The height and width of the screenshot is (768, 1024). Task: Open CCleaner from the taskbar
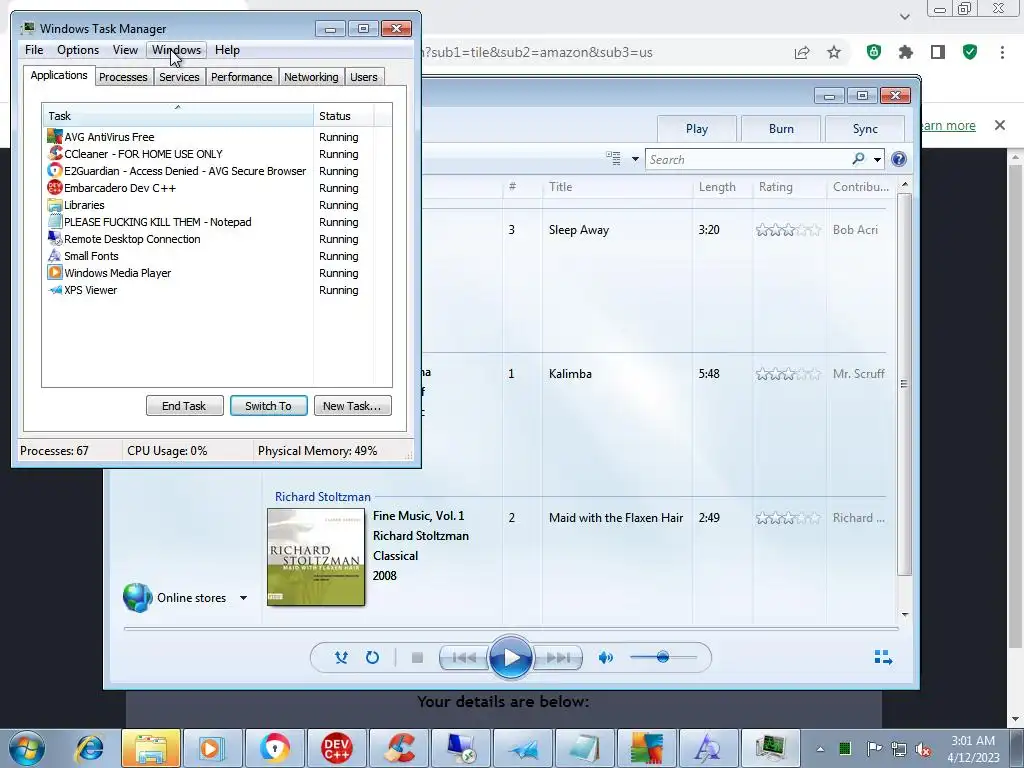point(399,748)
